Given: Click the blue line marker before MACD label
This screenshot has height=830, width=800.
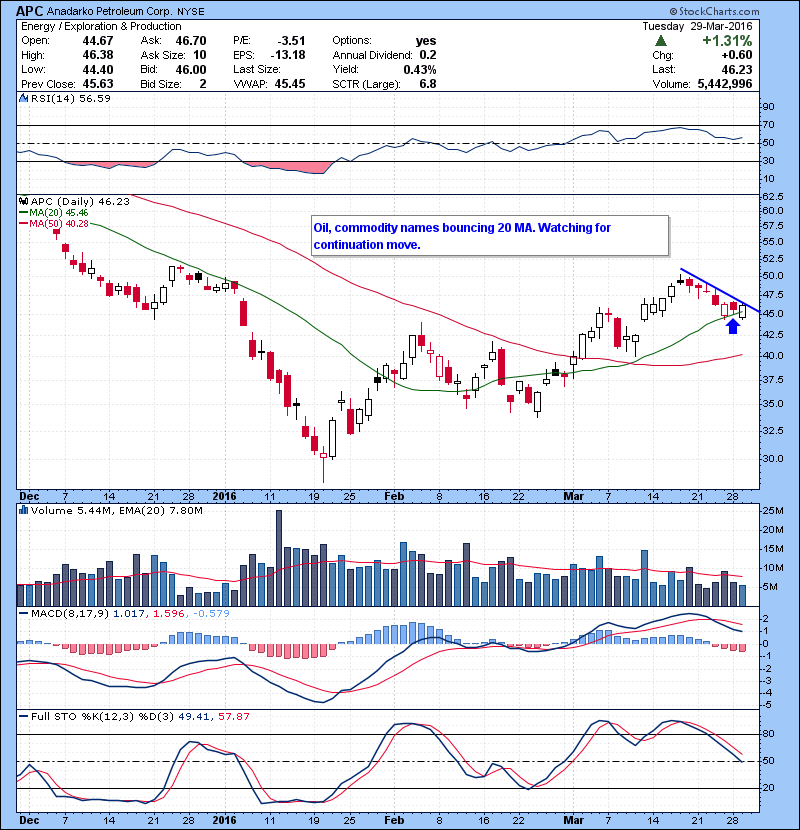Looking at the screenshot, I should click(23, 614).
